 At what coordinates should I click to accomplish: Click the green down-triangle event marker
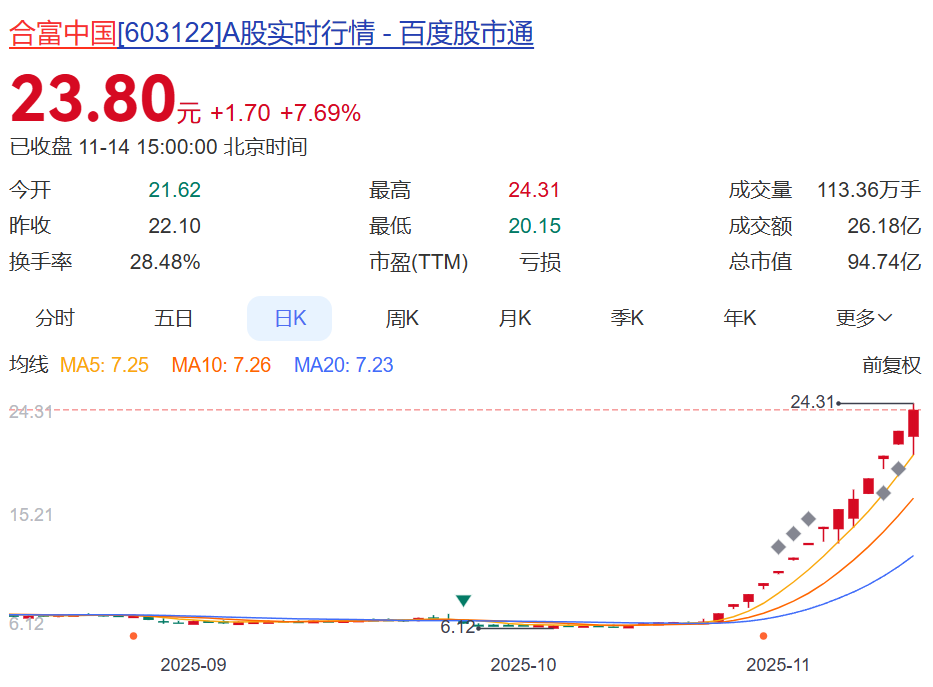462,601
